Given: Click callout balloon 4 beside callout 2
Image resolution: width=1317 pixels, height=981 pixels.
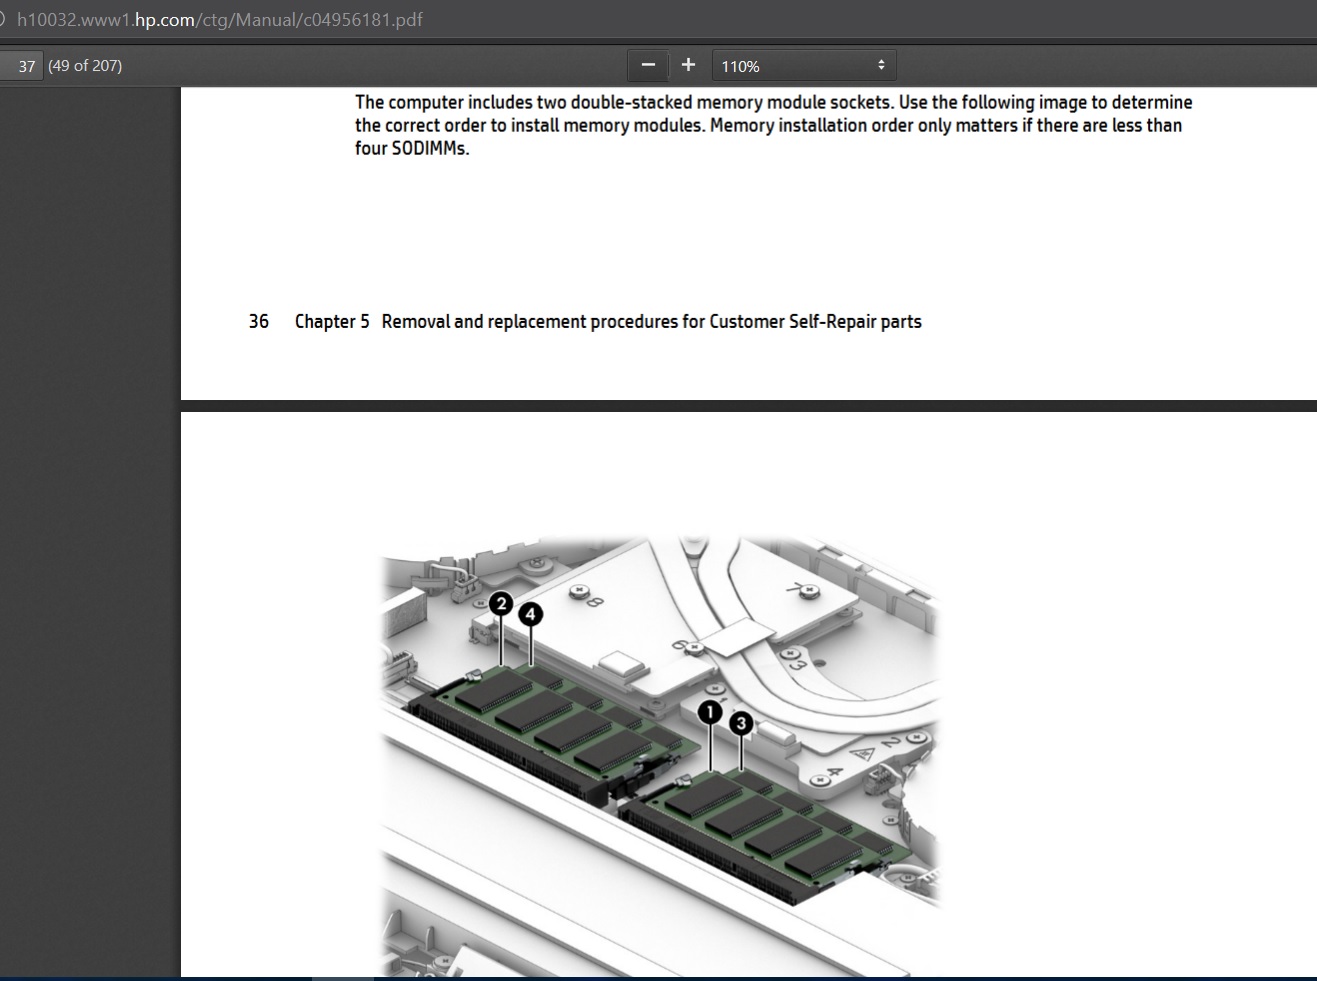Looking at the screenshot, I should (529, 615).
